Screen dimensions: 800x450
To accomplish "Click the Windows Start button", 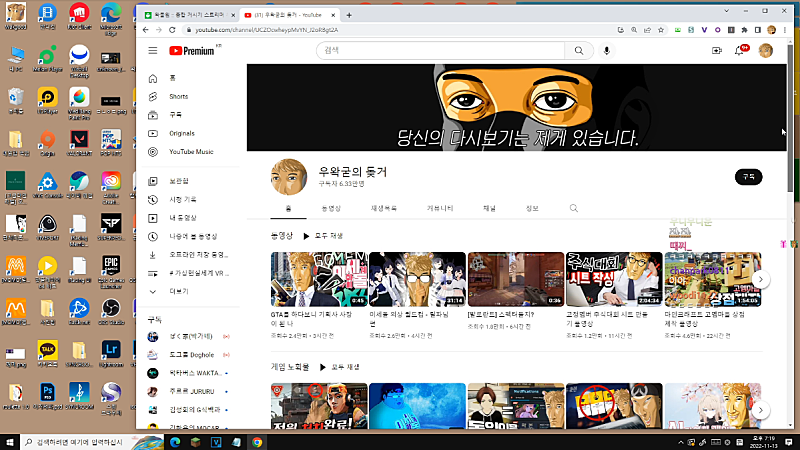I will (x=10, y=441).
